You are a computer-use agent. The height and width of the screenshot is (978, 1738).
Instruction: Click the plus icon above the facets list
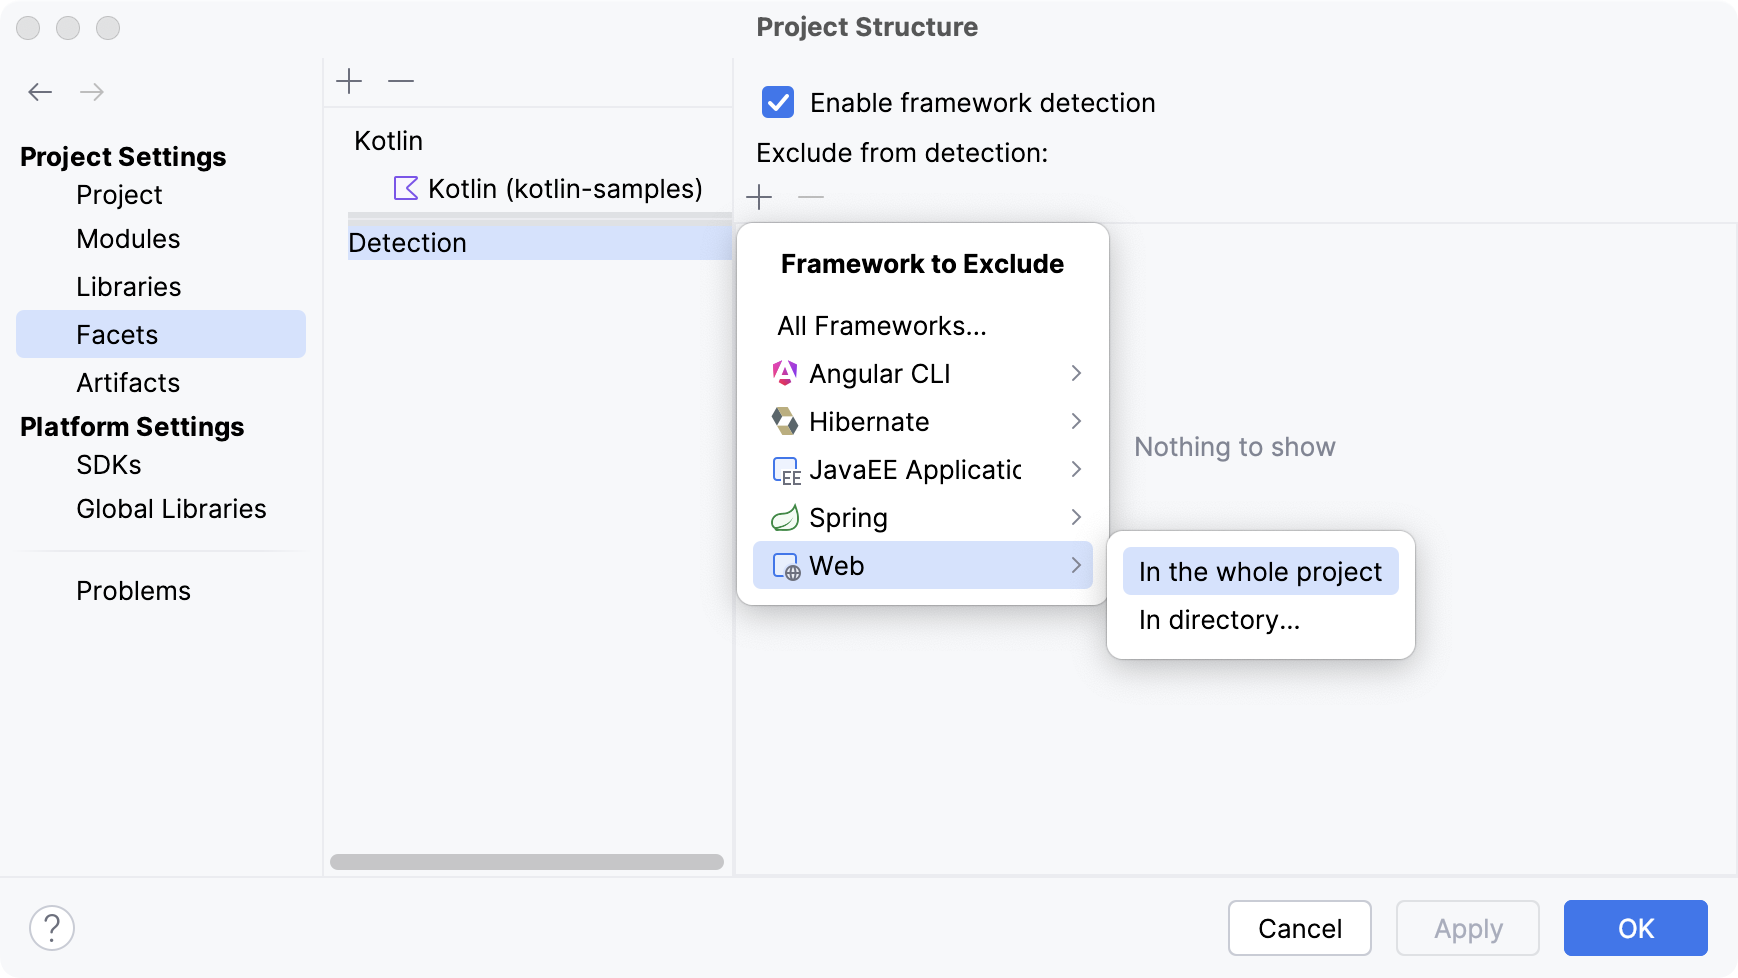click(x=350, y=80)
